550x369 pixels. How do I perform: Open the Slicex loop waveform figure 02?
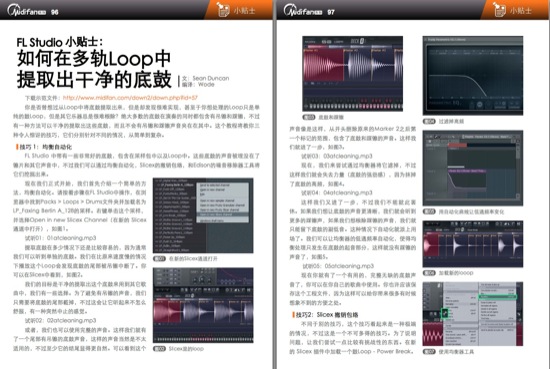click(203, 305)
